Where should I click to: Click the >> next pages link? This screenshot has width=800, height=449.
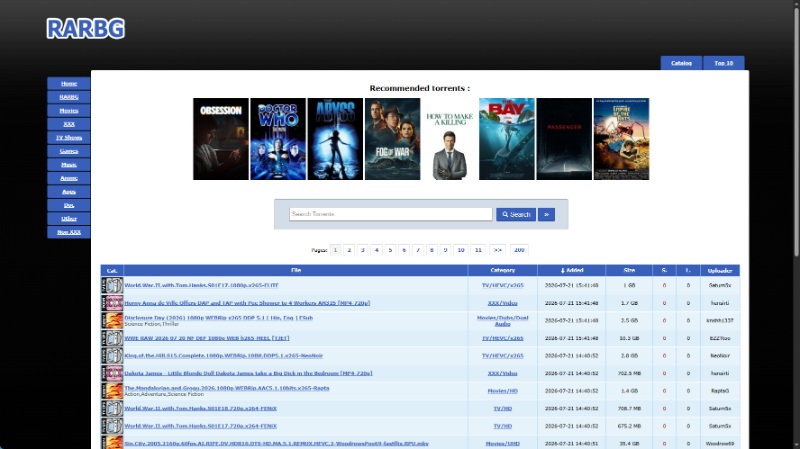pyautogui.click(x=497, y=250)
